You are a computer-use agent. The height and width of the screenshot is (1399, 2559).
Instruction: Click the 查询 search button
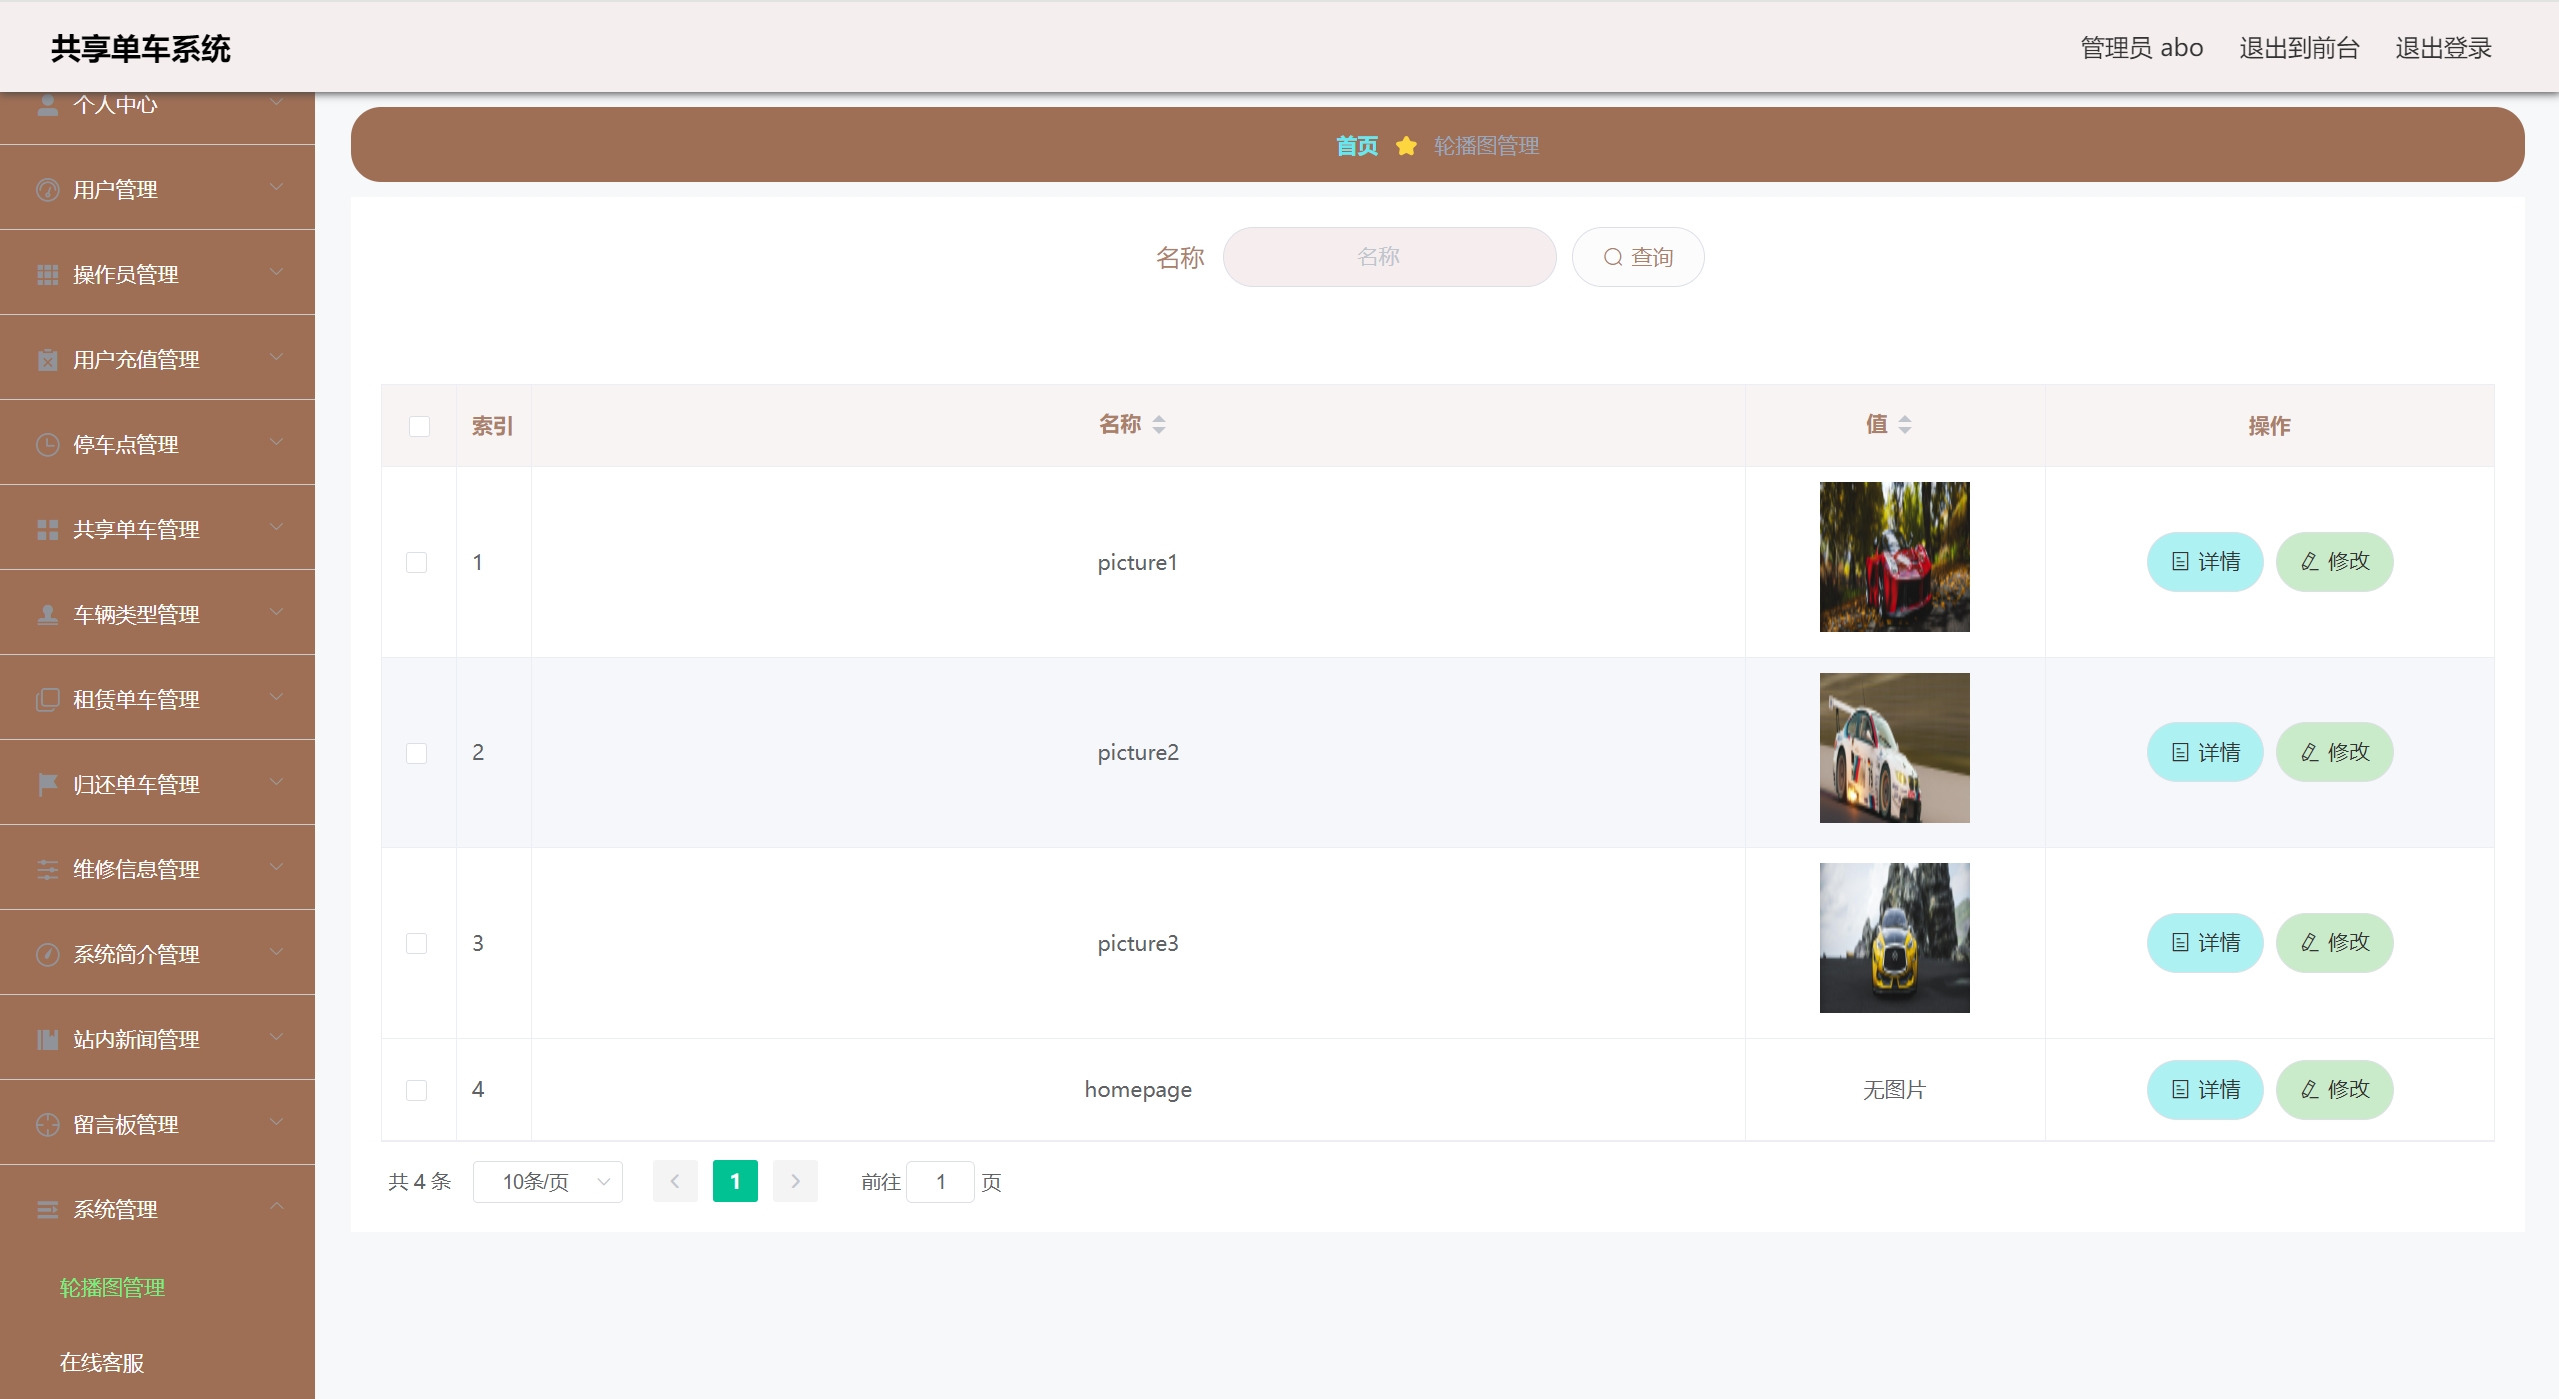click(1637, 257)
